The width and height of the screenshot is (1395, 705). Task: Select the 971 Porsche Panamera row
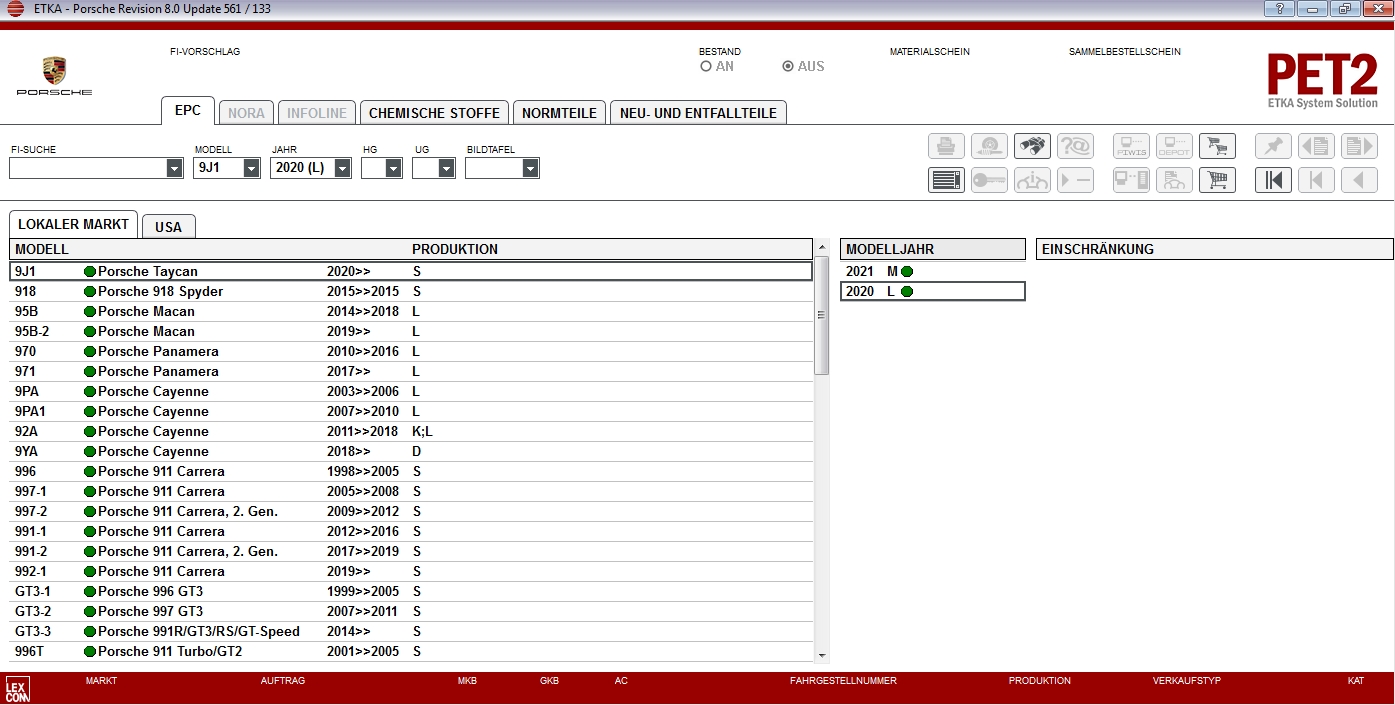(411, 371)
